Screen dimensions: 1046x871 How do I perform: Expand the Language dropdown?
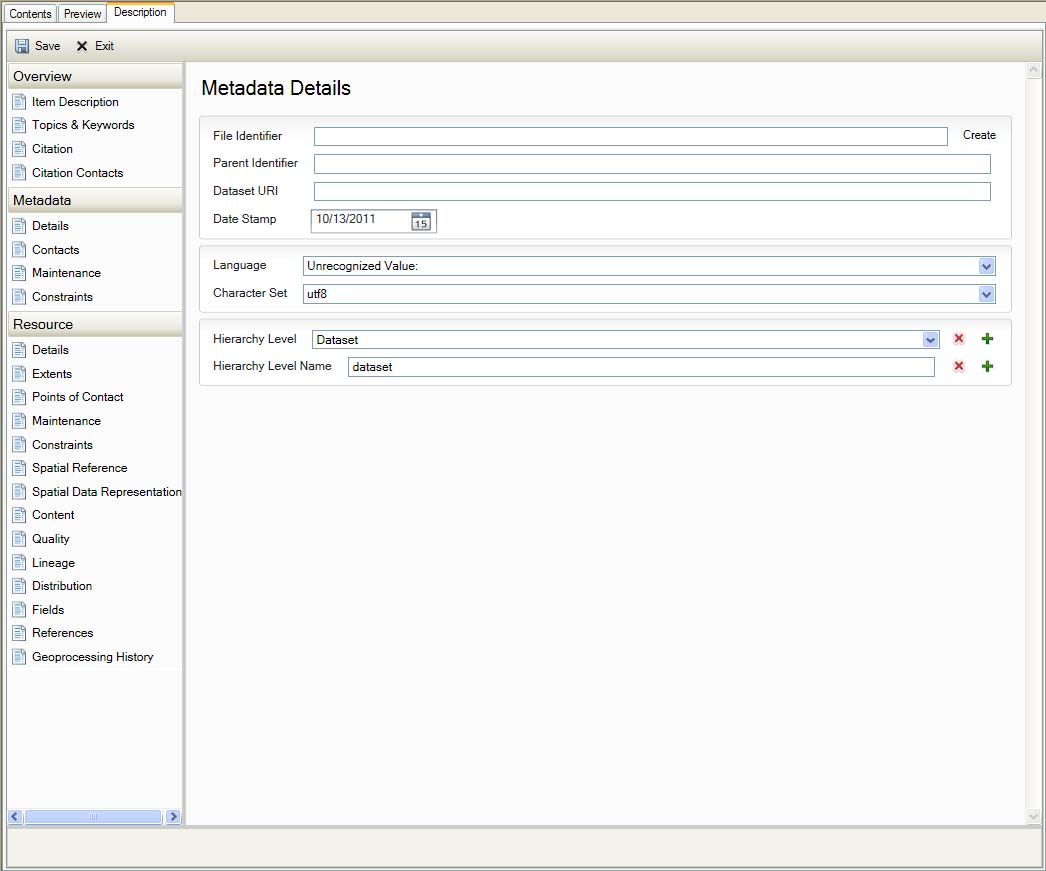(986, 266)
